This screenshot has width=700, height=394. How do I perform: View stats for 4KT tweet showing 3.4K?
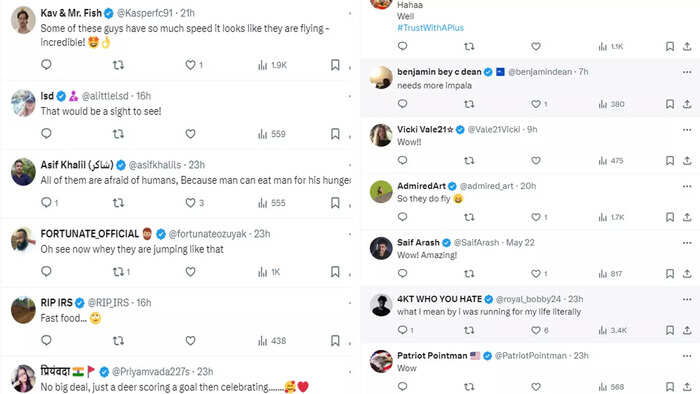pyautogui.click(x=612, y=330)
